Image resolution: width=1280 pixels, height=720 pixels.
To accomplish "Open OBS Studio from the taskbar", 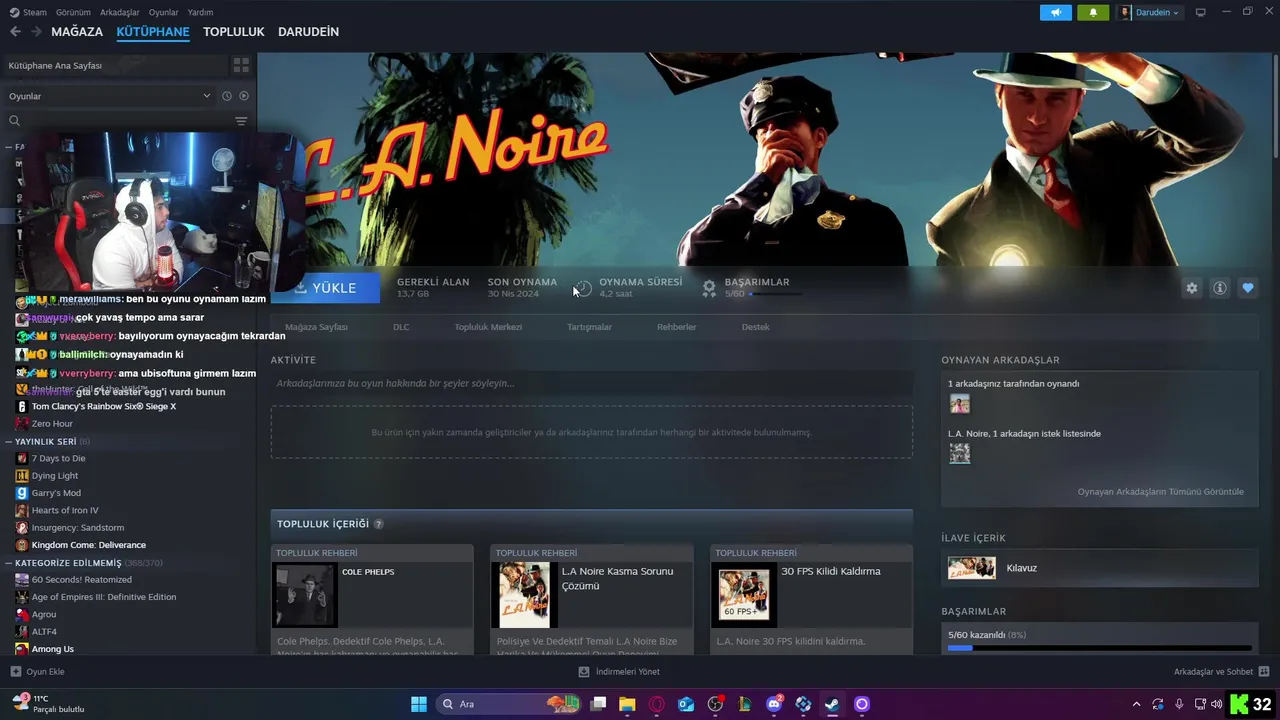I will (x=715, y=704).
